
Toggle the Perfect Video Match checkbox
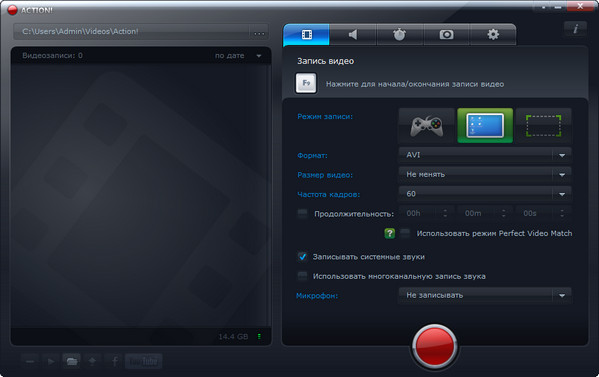(x=405, y=233)
